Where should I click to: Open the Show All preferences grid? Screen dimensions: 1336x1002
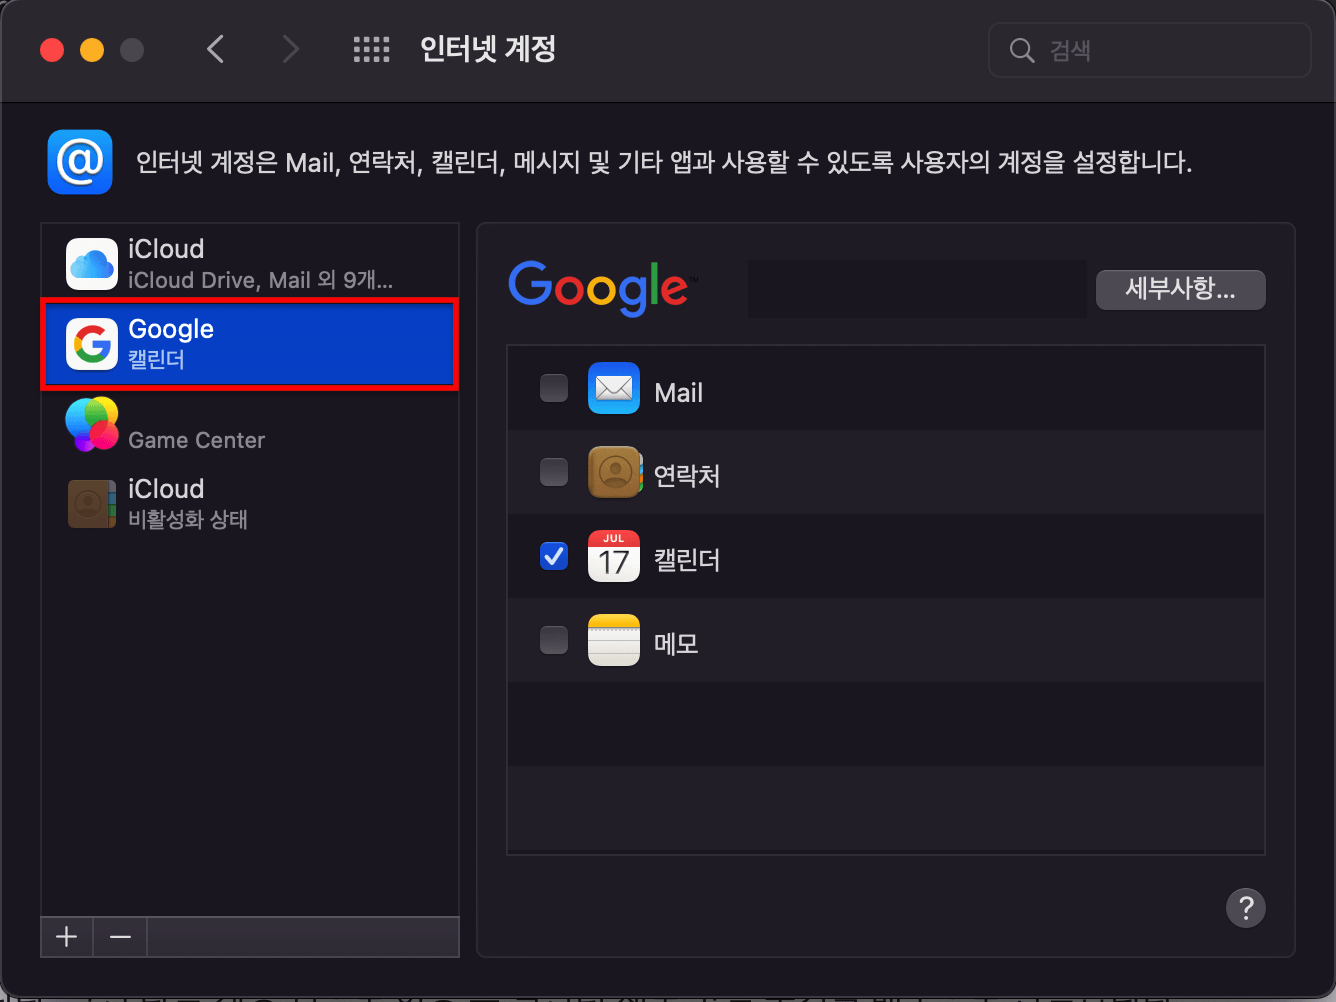(x=371, y=49)
